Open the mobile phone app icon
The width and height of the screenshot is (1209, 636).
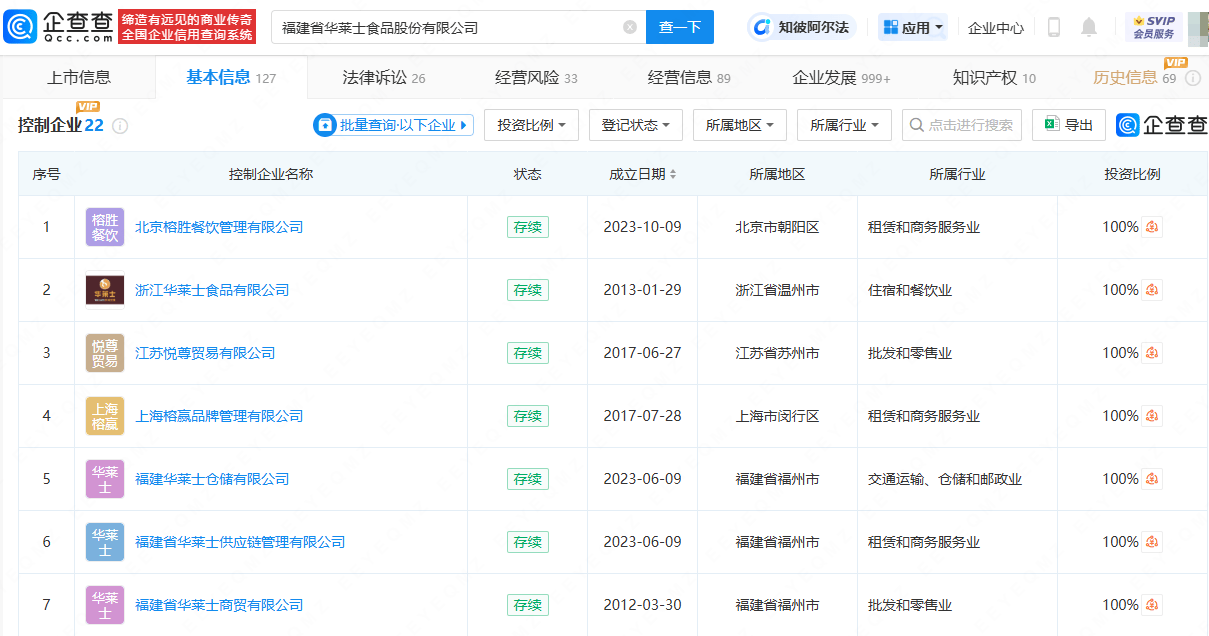1054,27
